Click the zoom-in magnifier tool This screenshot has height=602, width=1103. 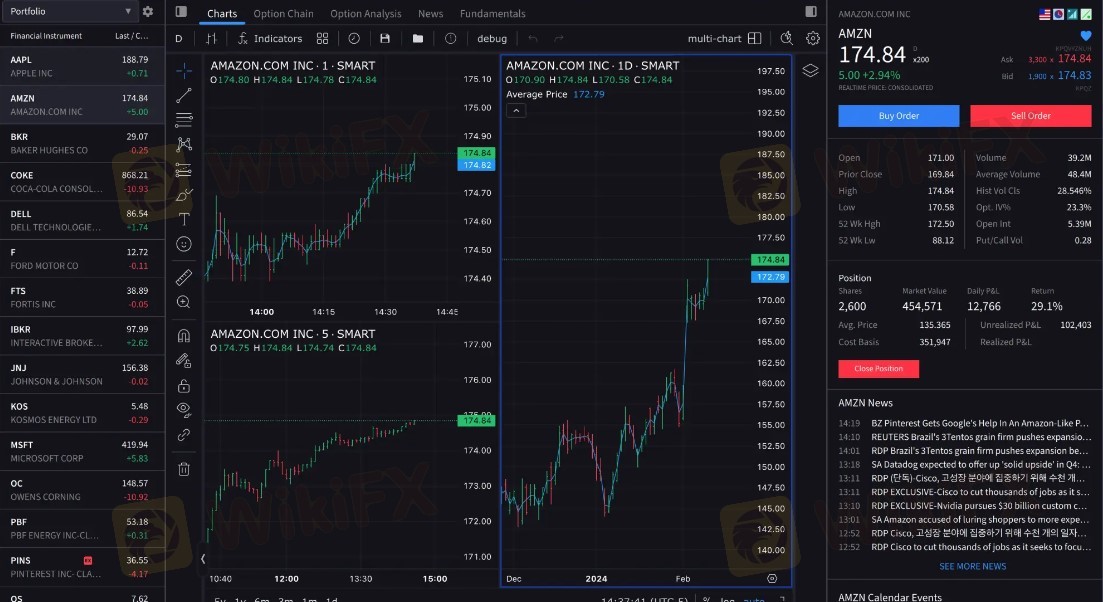184,301
